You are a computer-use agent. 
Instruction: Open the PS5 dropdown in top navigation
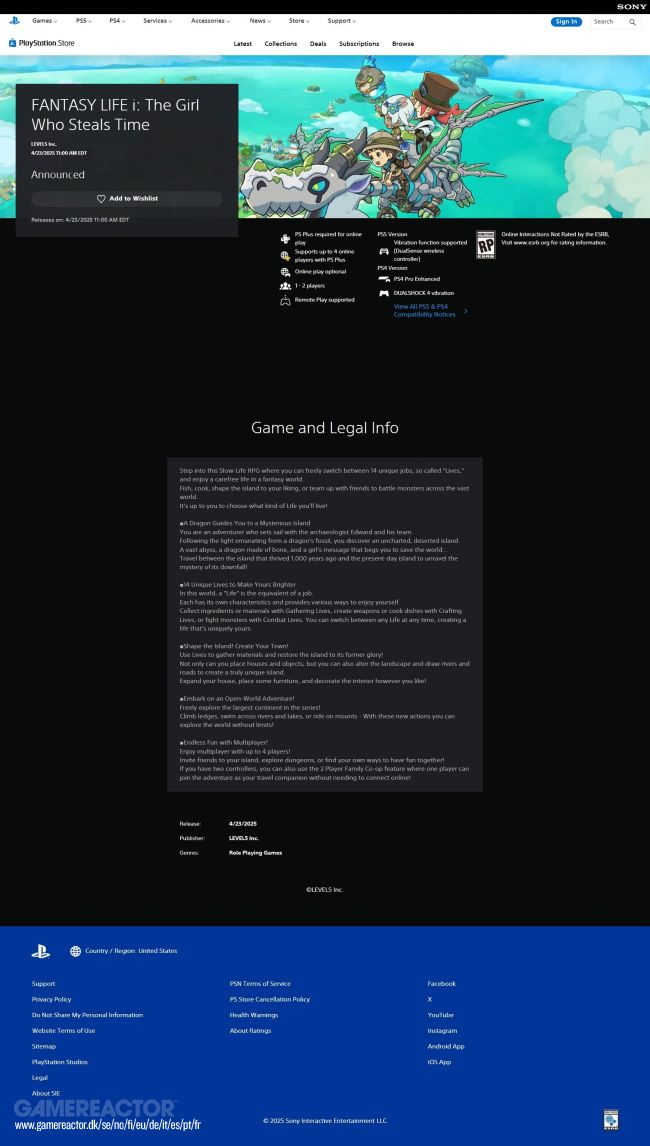(x=83, y=21)
